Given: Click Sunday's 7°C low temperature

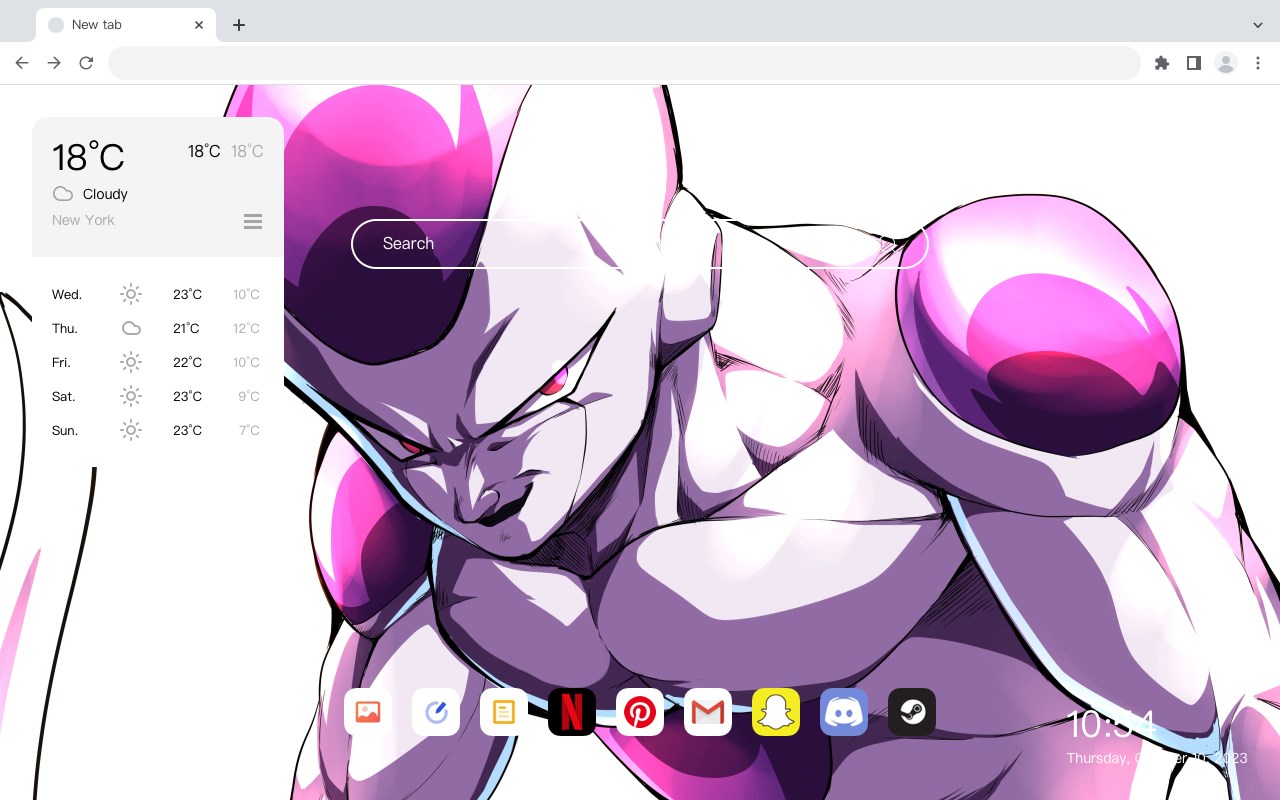Looking at the screenshot, I should coord(249,430).
